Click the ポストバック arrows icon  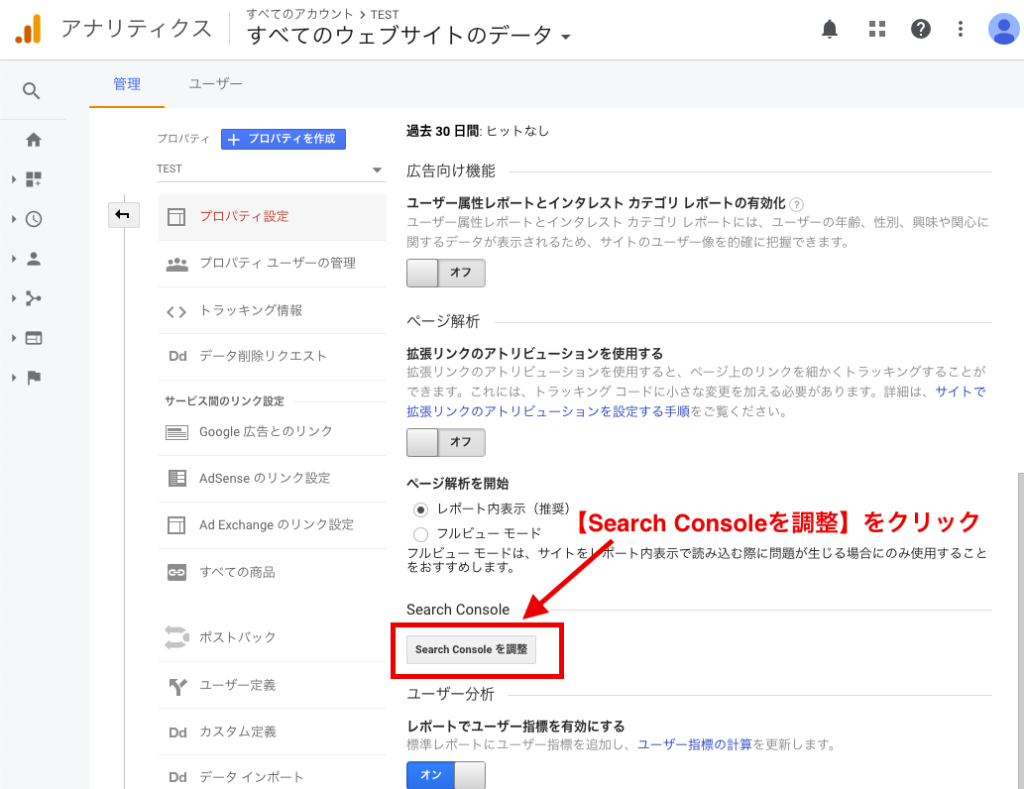pyautogui.click(x=176, y=637)
